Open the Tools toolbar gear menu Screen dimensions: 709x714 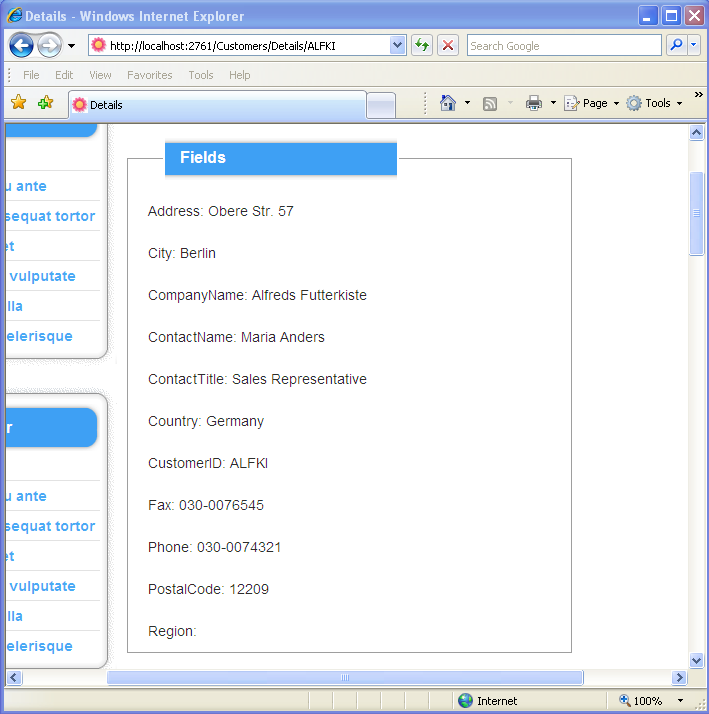(654, 103)
